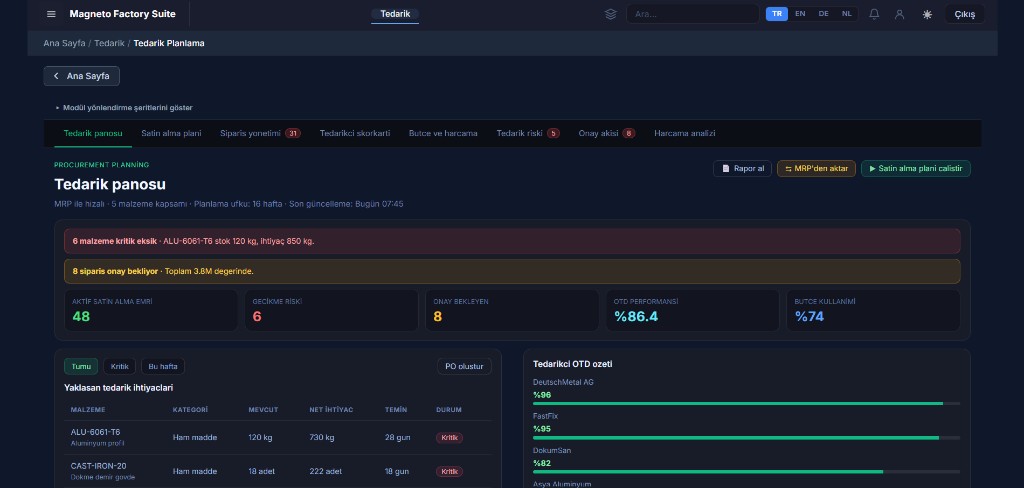This screenshot has height=488, width=1024.
Task: Open the user profile icon
Action: (900, 14)
